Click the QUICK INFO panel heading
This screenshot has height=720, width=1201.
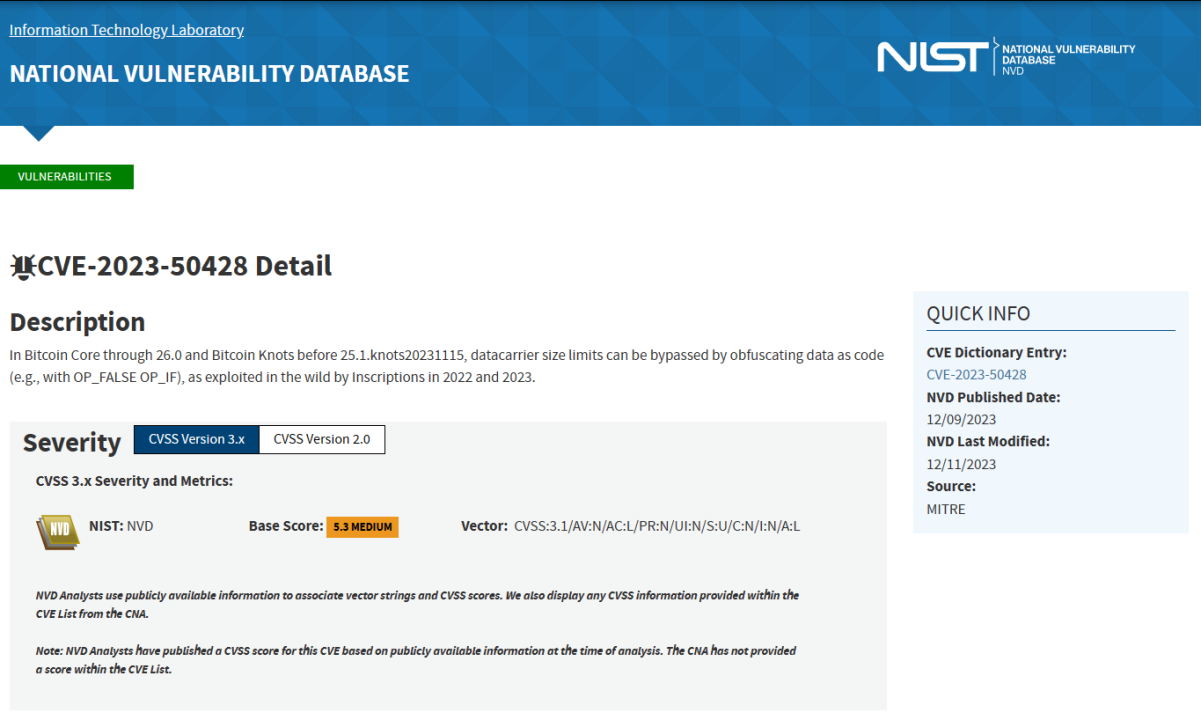978,313
